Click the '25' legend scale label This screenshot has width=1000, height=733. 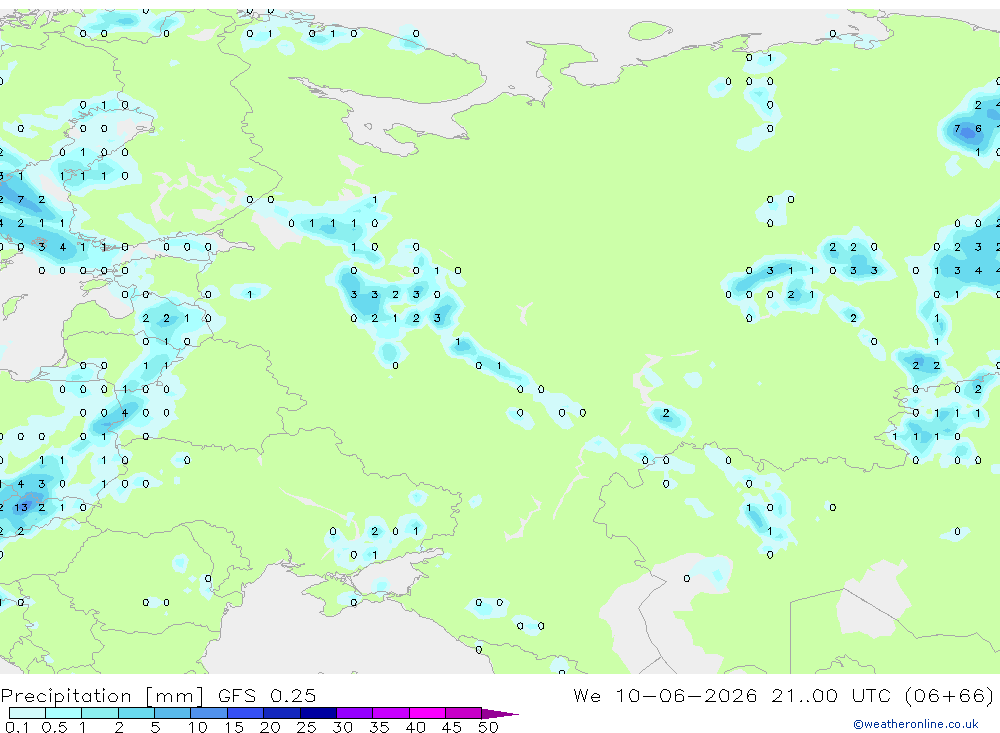point(307,727)
